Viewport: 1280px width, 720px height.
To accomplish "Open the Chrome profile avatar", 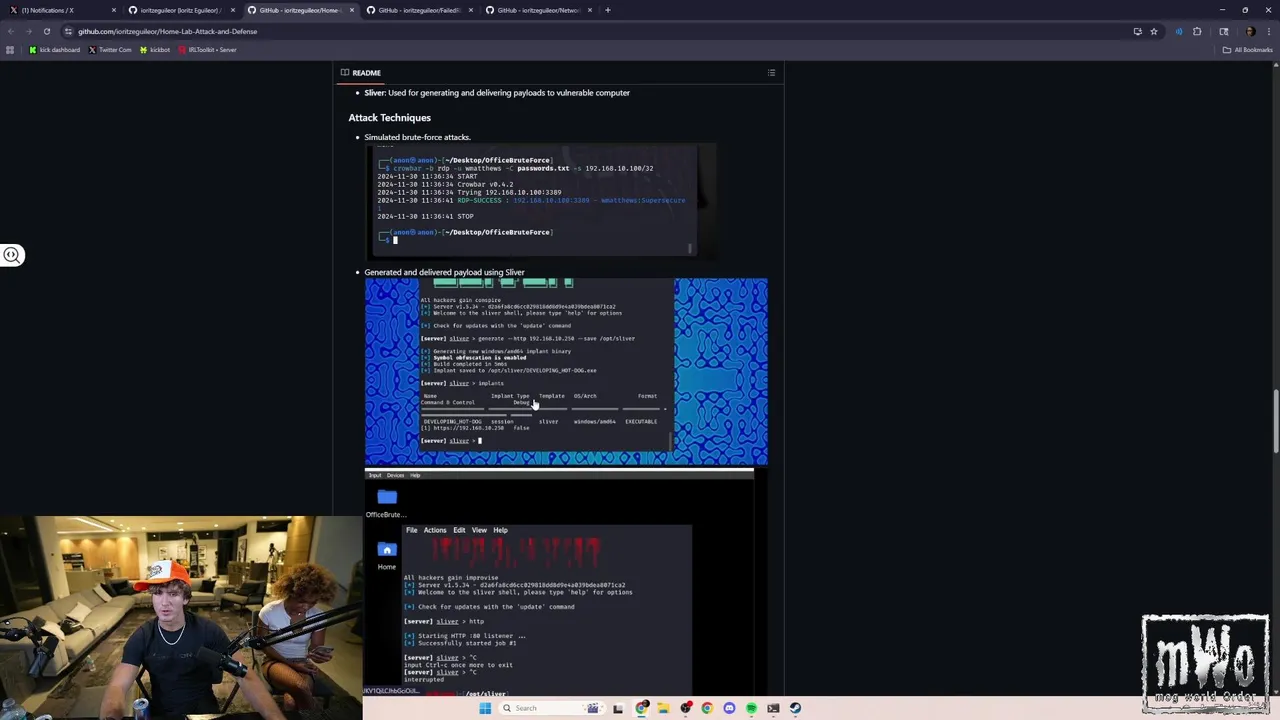I will (x=1249, y=31).
